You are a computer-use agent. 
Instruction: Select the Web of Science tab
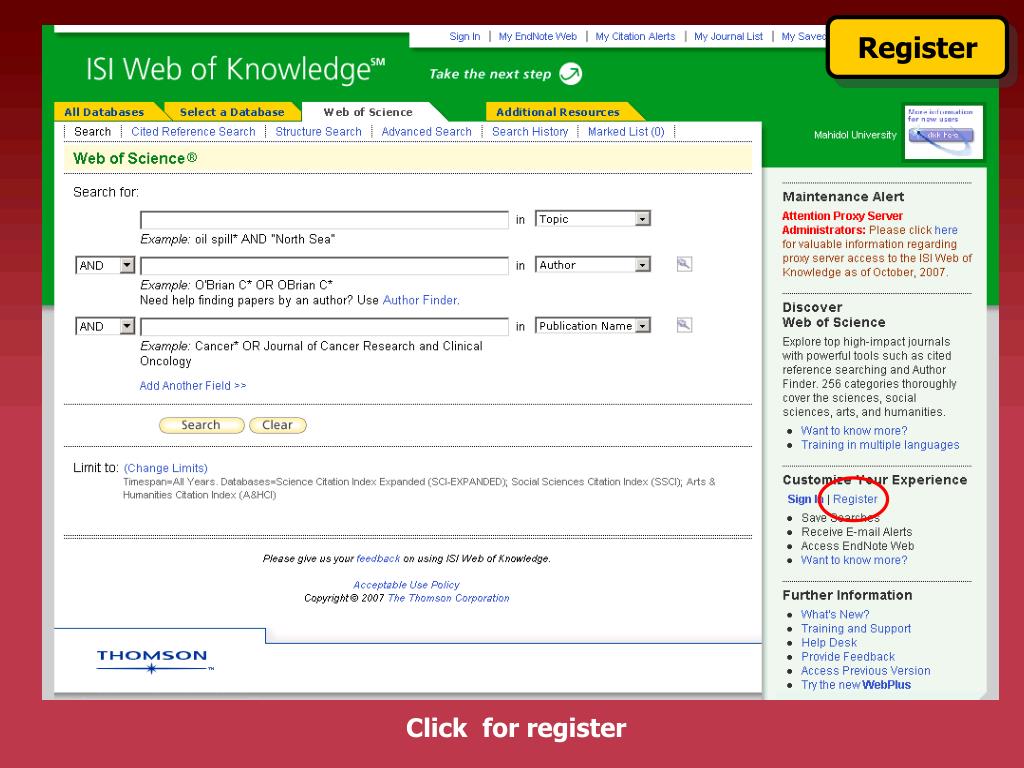pos(368,112)
